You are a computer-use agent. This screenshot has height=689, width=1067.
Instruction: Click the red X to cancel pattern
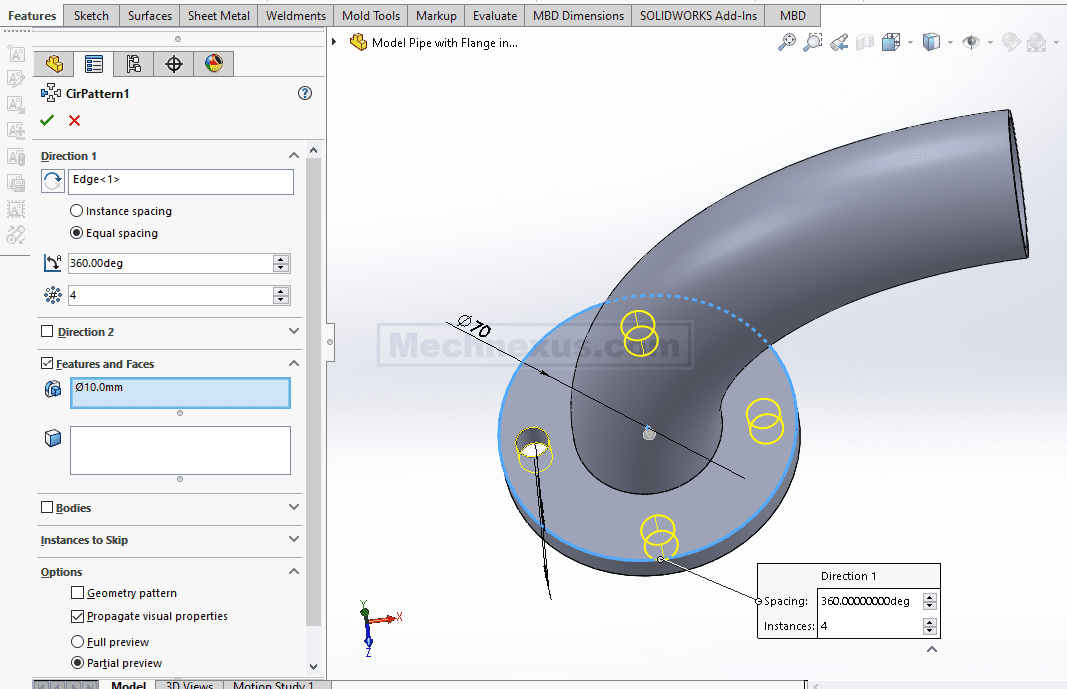pos(74,121)
